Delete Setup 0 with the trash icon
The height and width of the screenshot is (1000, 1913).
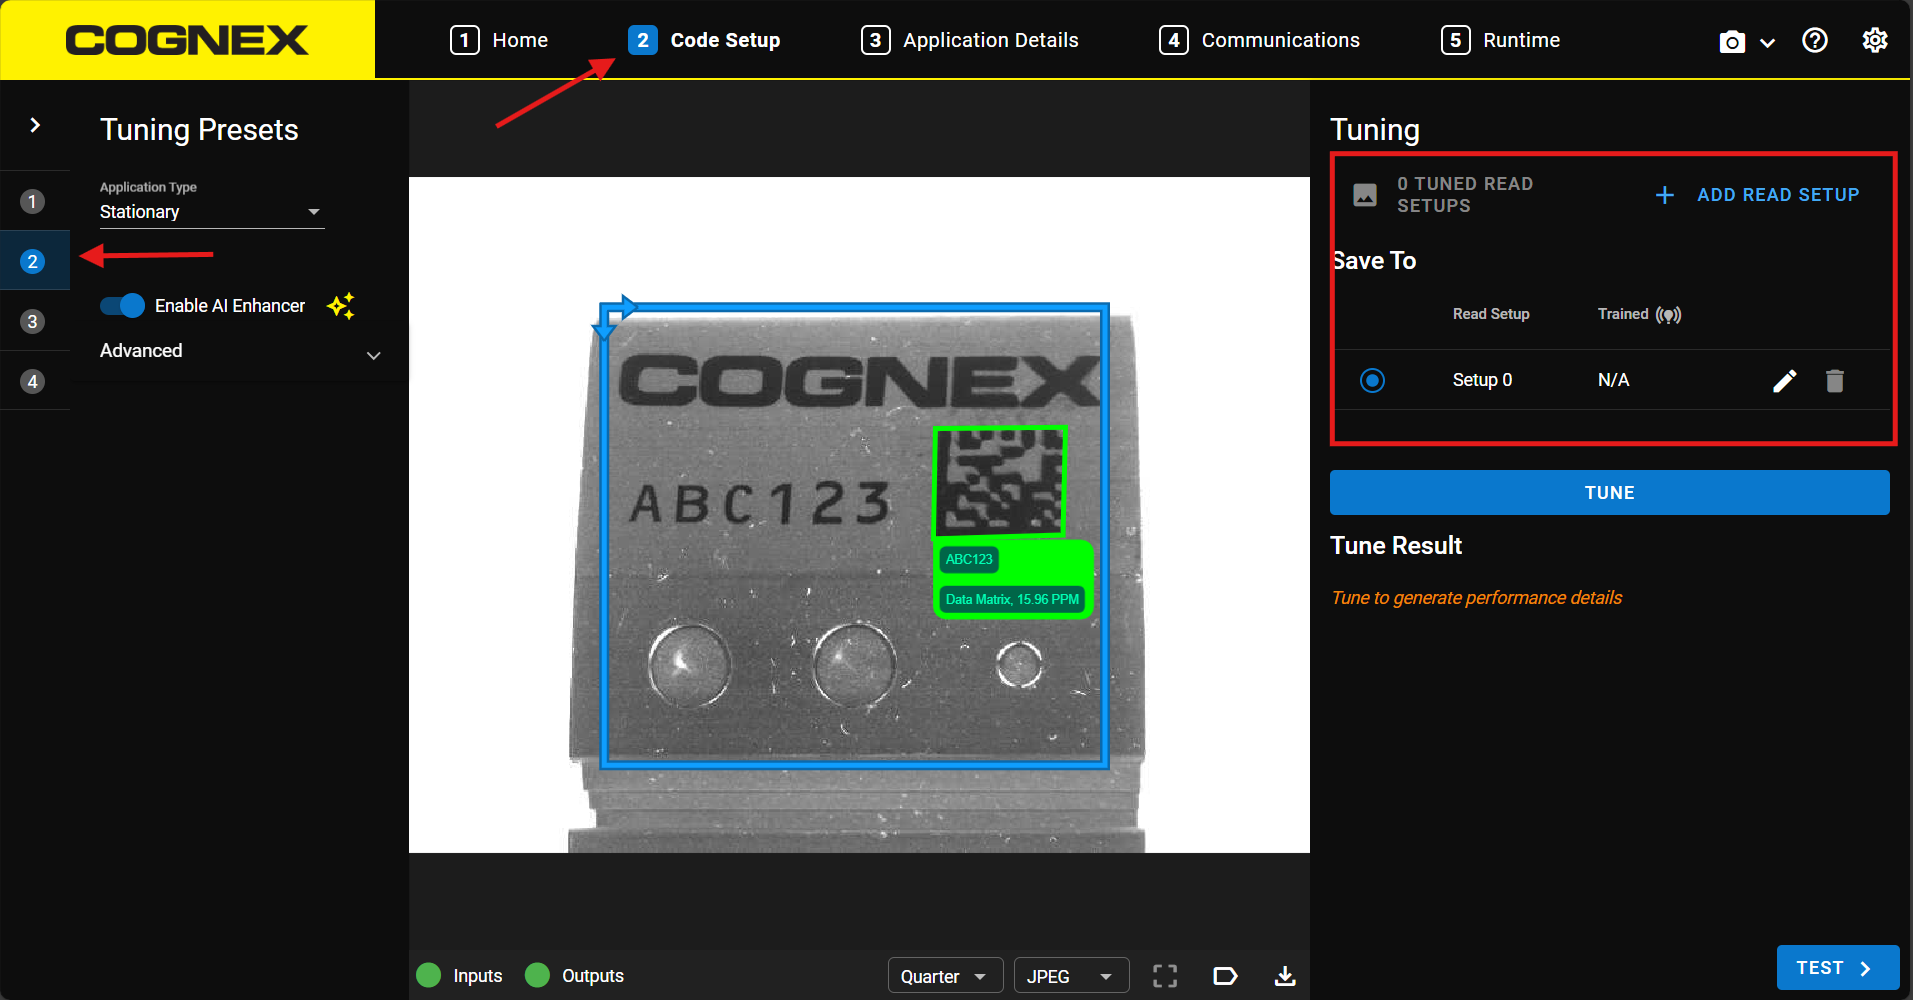tap(1834, 380)
